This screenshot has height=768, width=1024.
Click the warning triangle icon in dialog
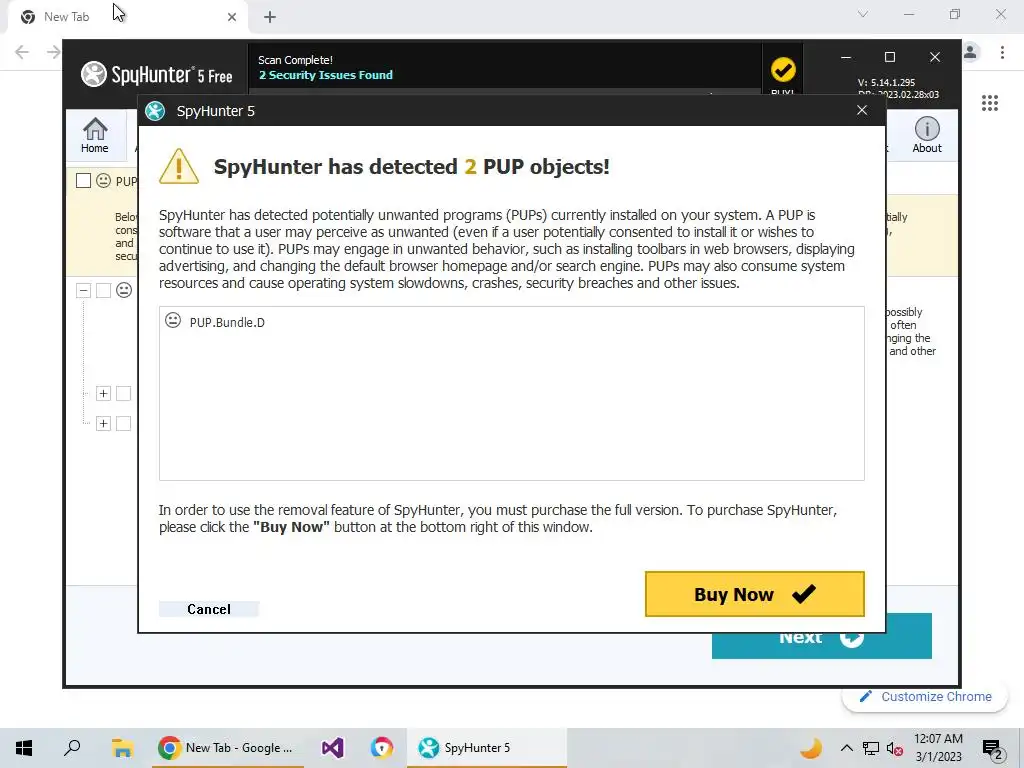tap(178, 166)
